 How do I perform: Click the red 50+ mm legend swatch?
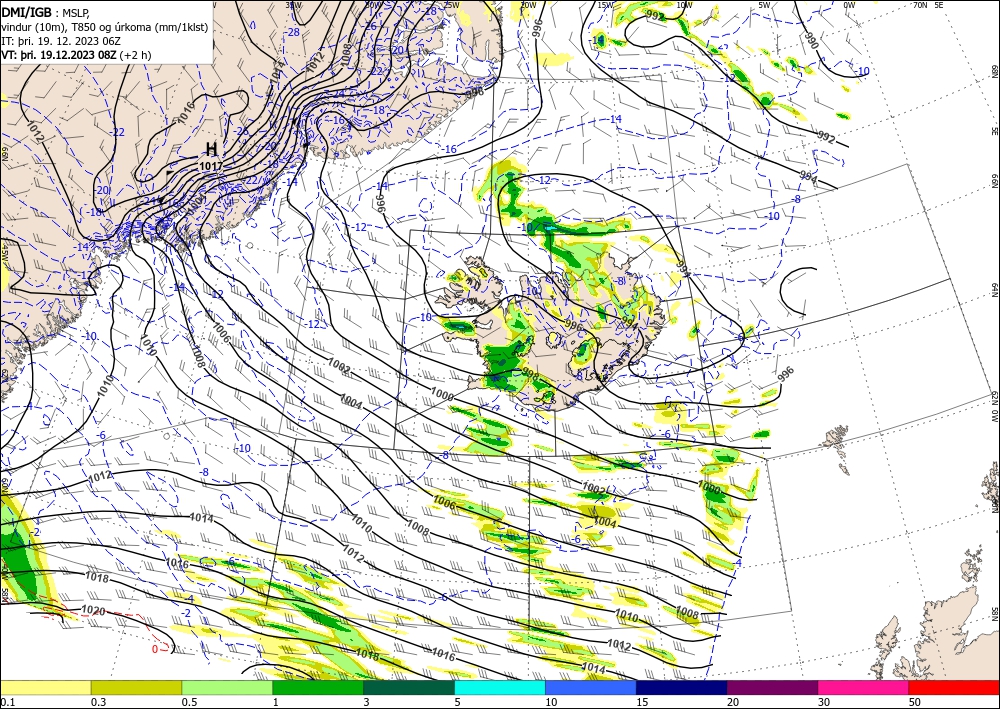pyautogui.click(x=954, y=687)
